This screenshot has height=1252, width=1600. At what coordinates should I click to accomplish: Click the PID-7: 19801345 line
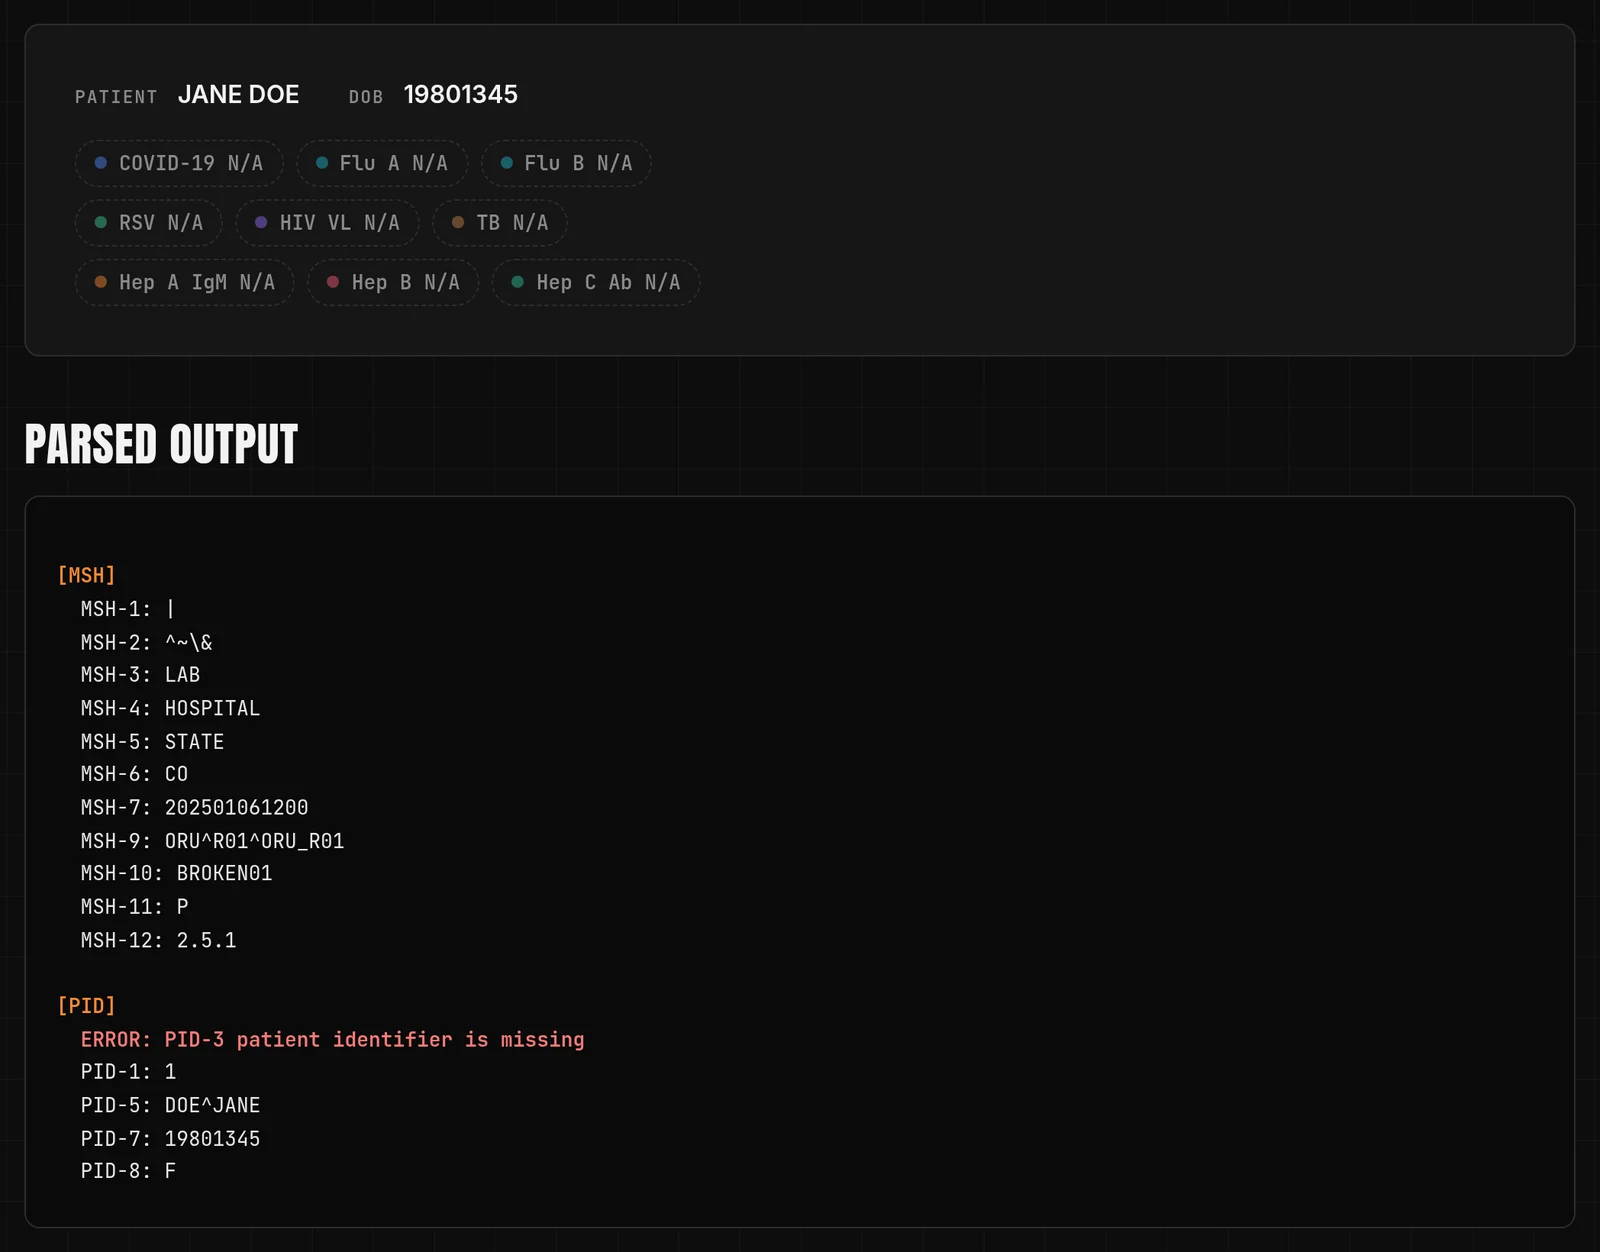(171, 1139)
